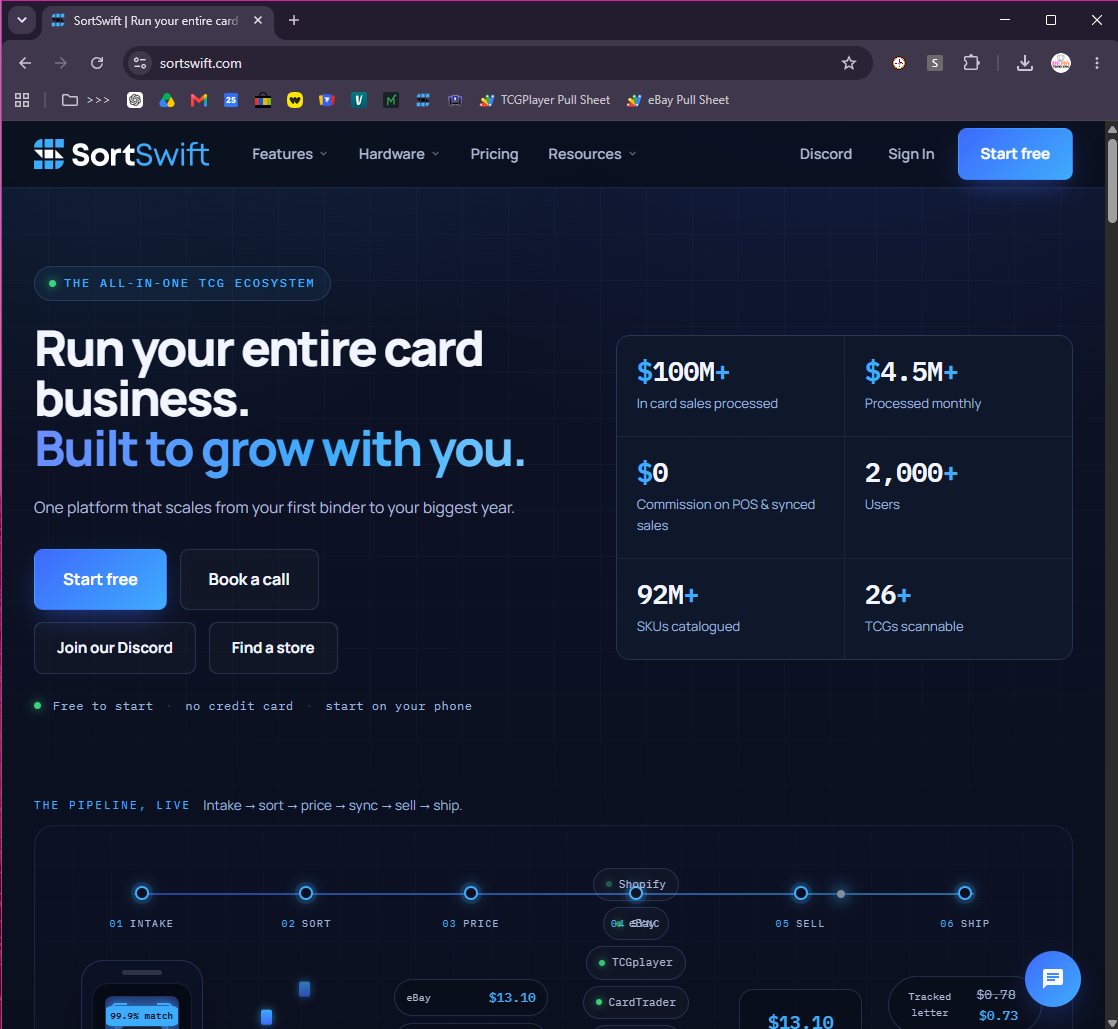Click the eBay $13.10 price pill
Viewport: 1118px width, 1029px height.
tap(471, 998)
